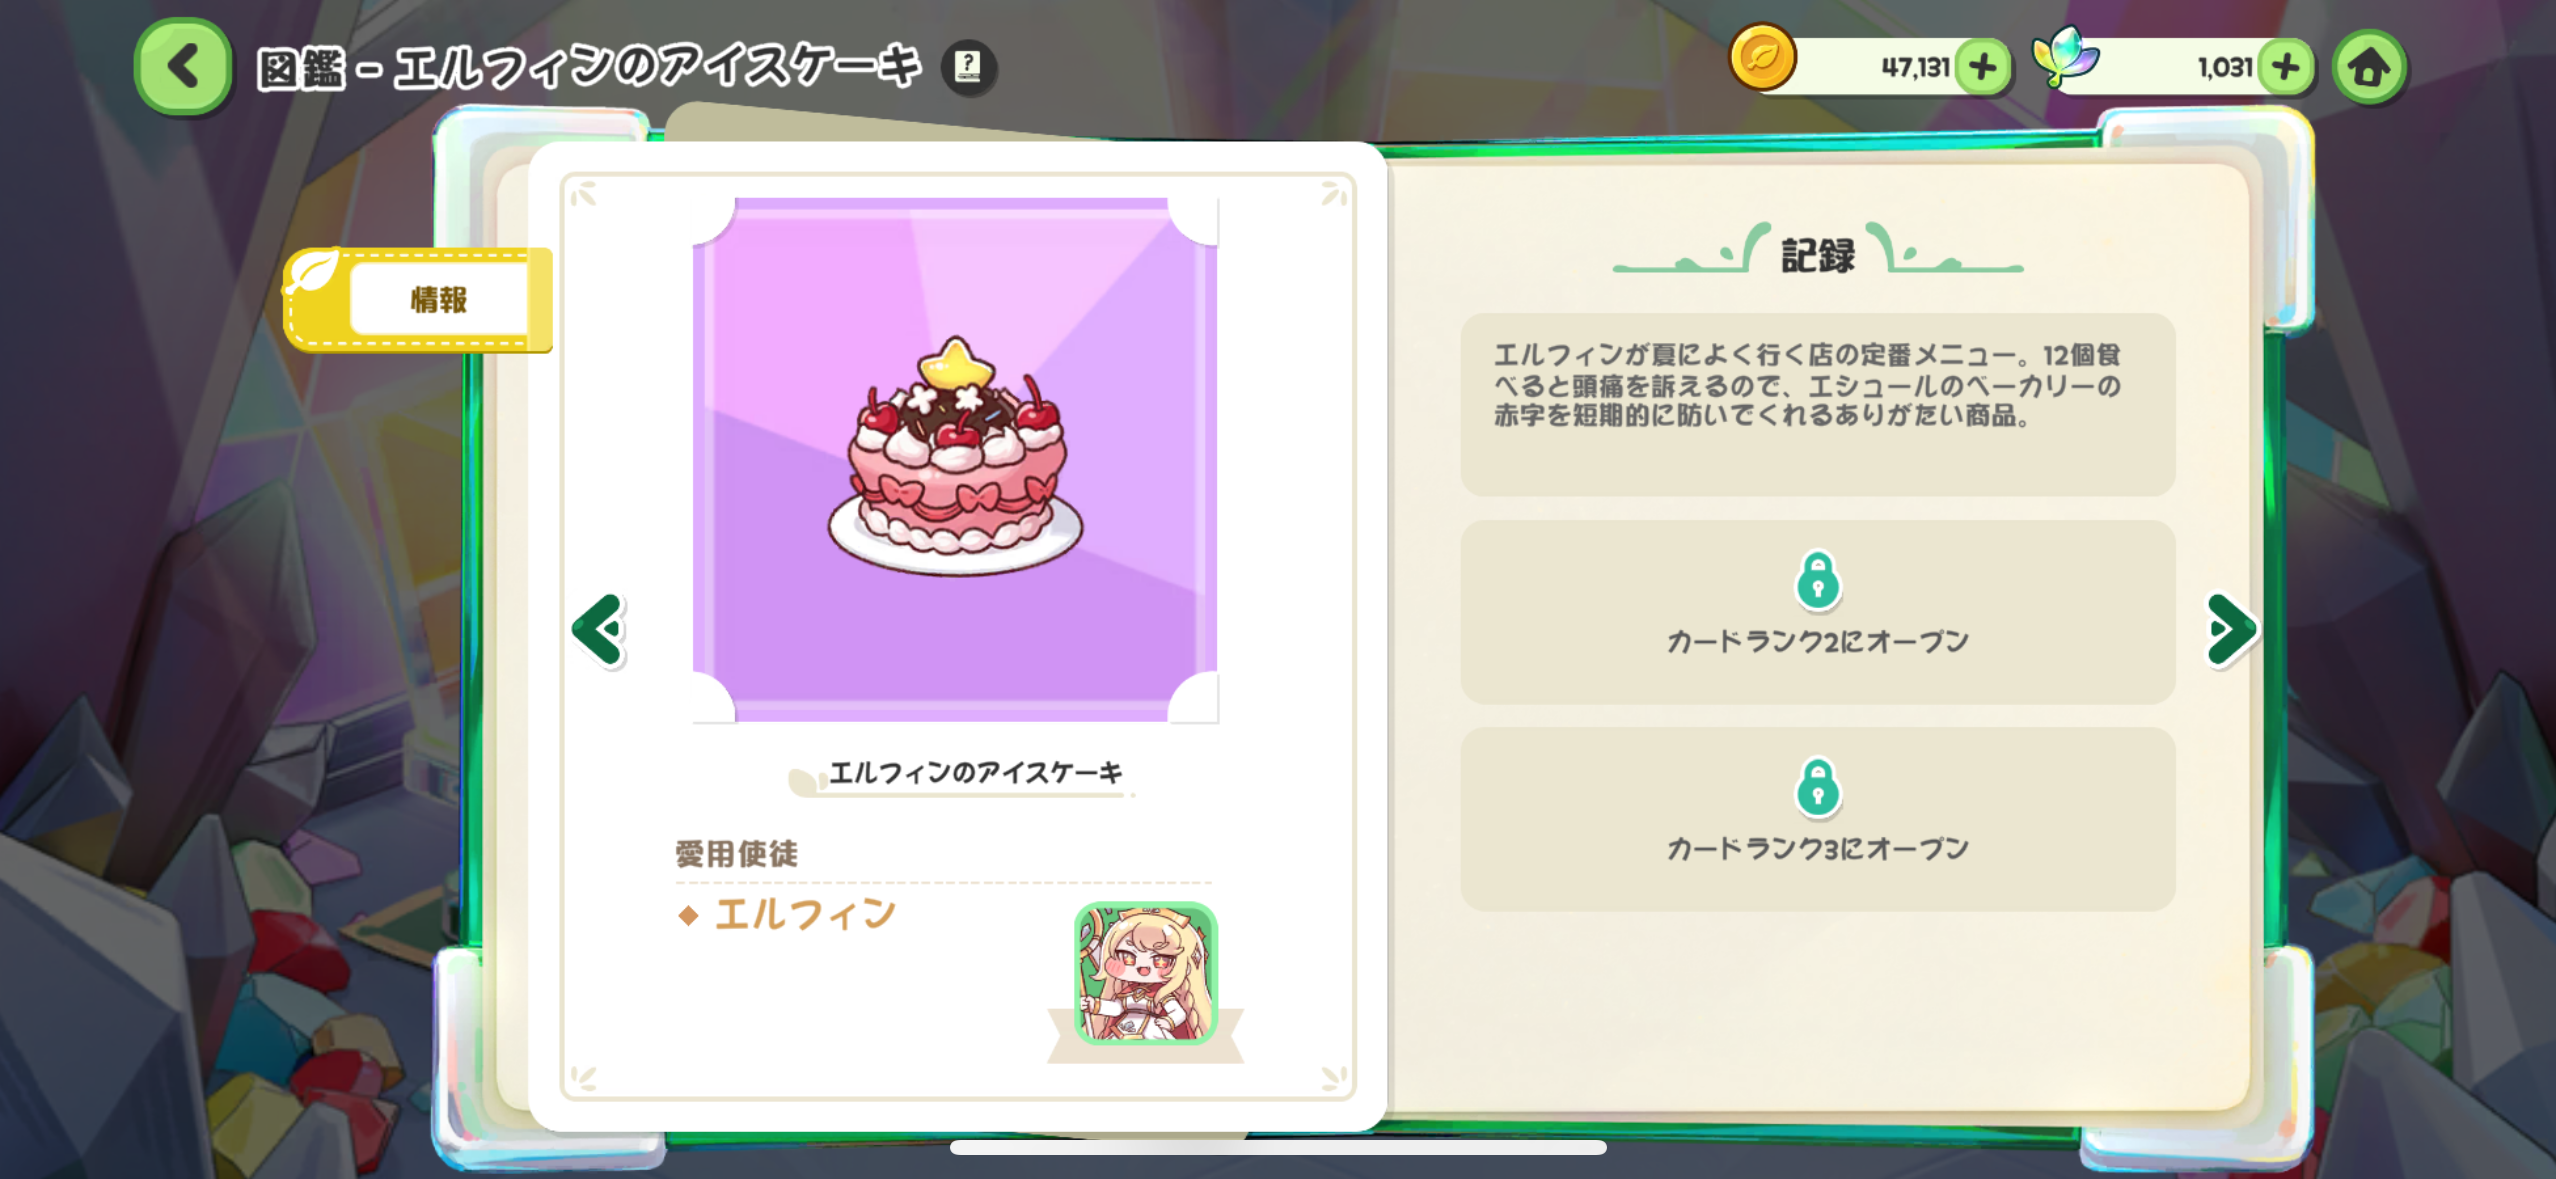
Task: Go back with the green arrow button
Action: (183, 68)
